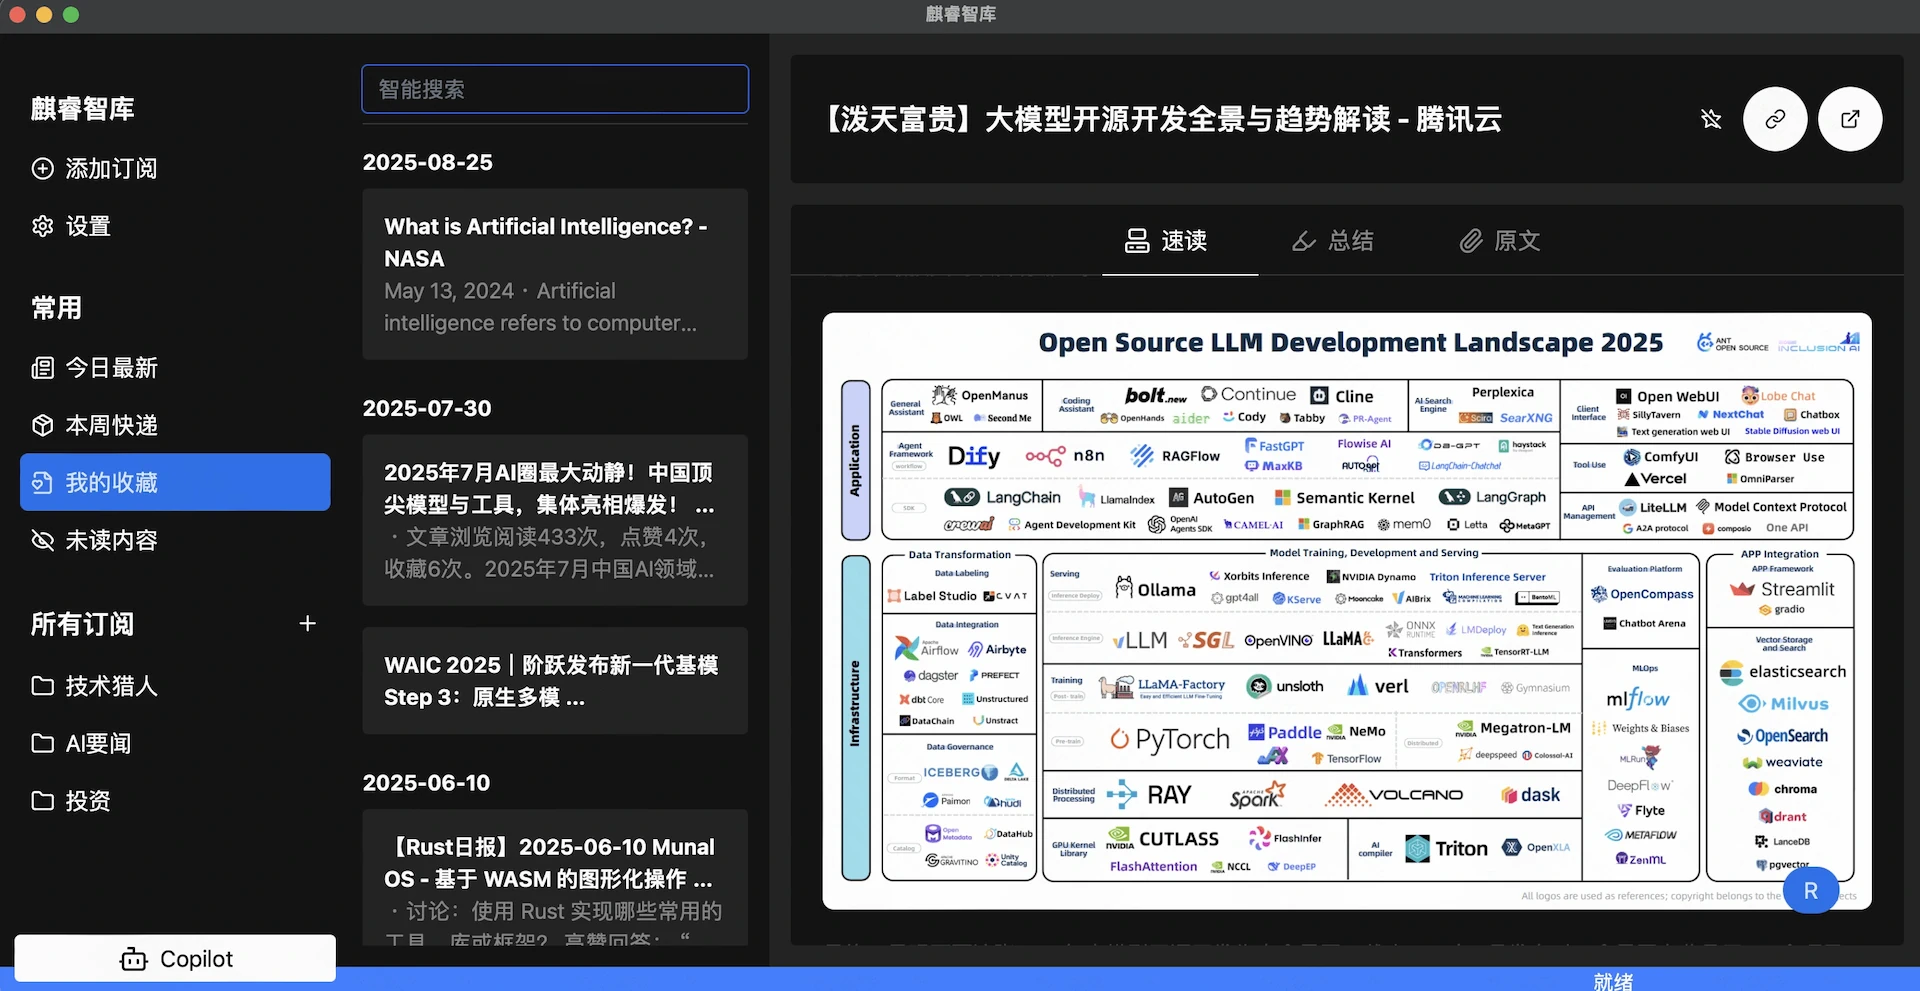Click the article title 泼天富贵 大模型开源开发全景
This screenshot has height=991, width=1920.
click(x=1160, y=119)
